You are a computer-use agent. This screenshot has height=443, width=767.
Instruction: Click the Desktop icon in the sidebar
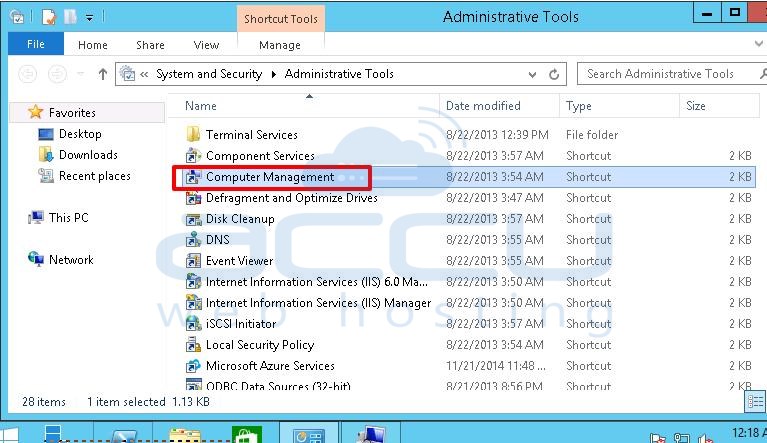[45, 134]
